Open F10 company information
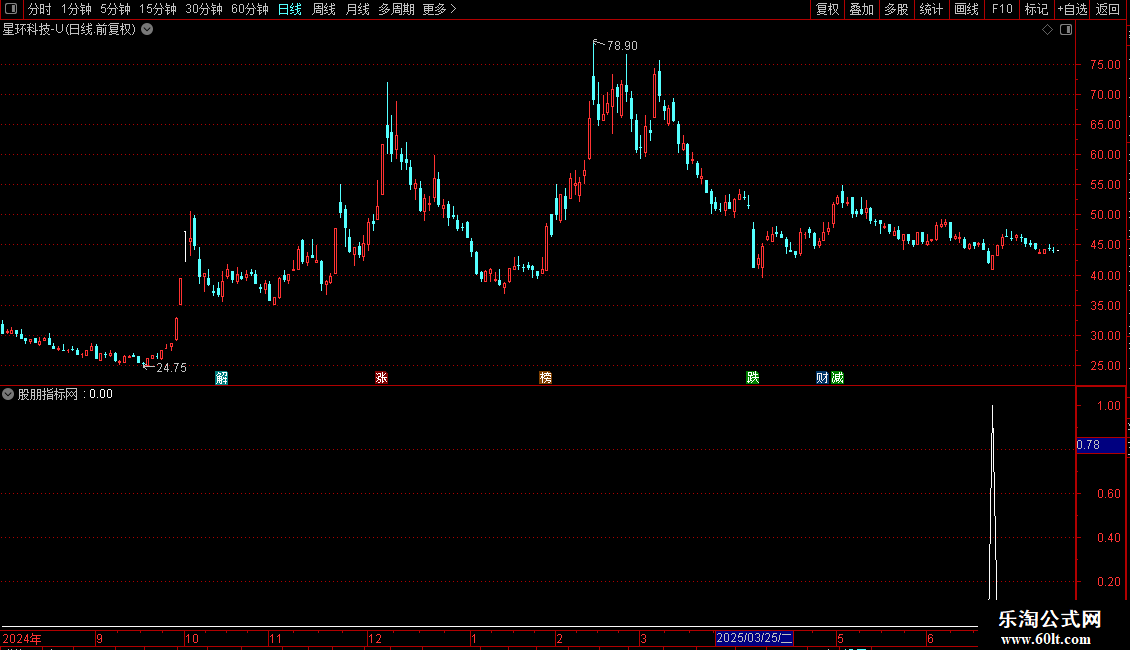This screenshot has width=1130, height=650. tap(1002, 9)
